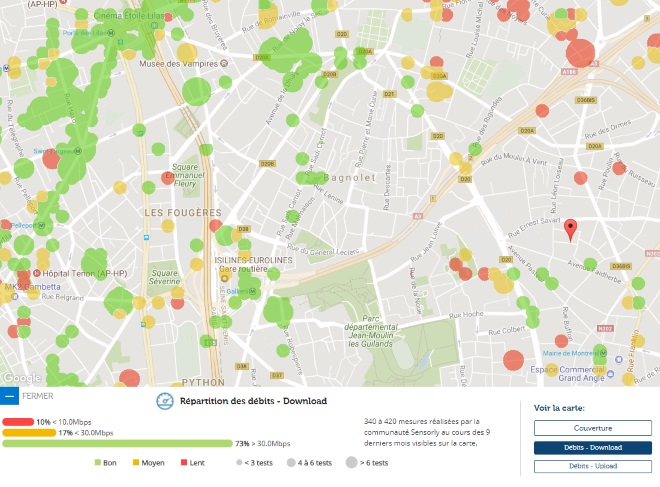Click the yellow Moyen legend swatch

[x=135, y=463]
